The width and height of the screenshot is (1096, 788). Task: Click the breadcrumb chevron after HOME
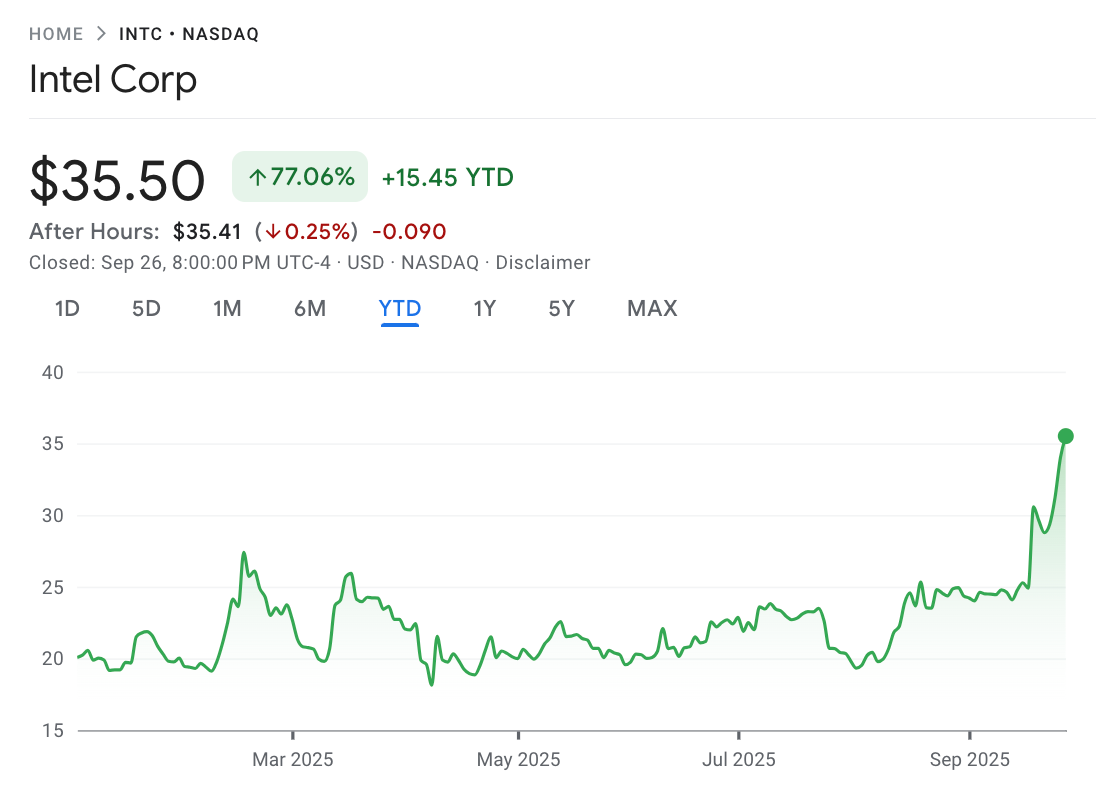click(100, 32)
